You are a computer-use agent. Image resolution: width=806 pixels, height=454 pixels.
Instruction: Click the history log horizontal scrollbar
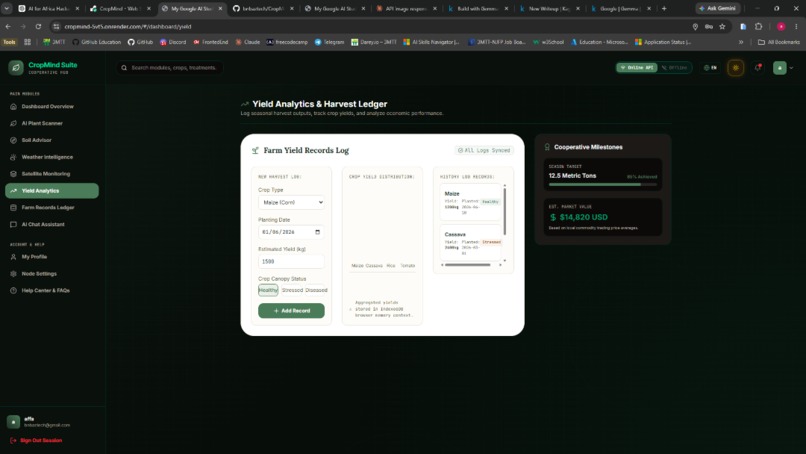(x=467, y=265)
